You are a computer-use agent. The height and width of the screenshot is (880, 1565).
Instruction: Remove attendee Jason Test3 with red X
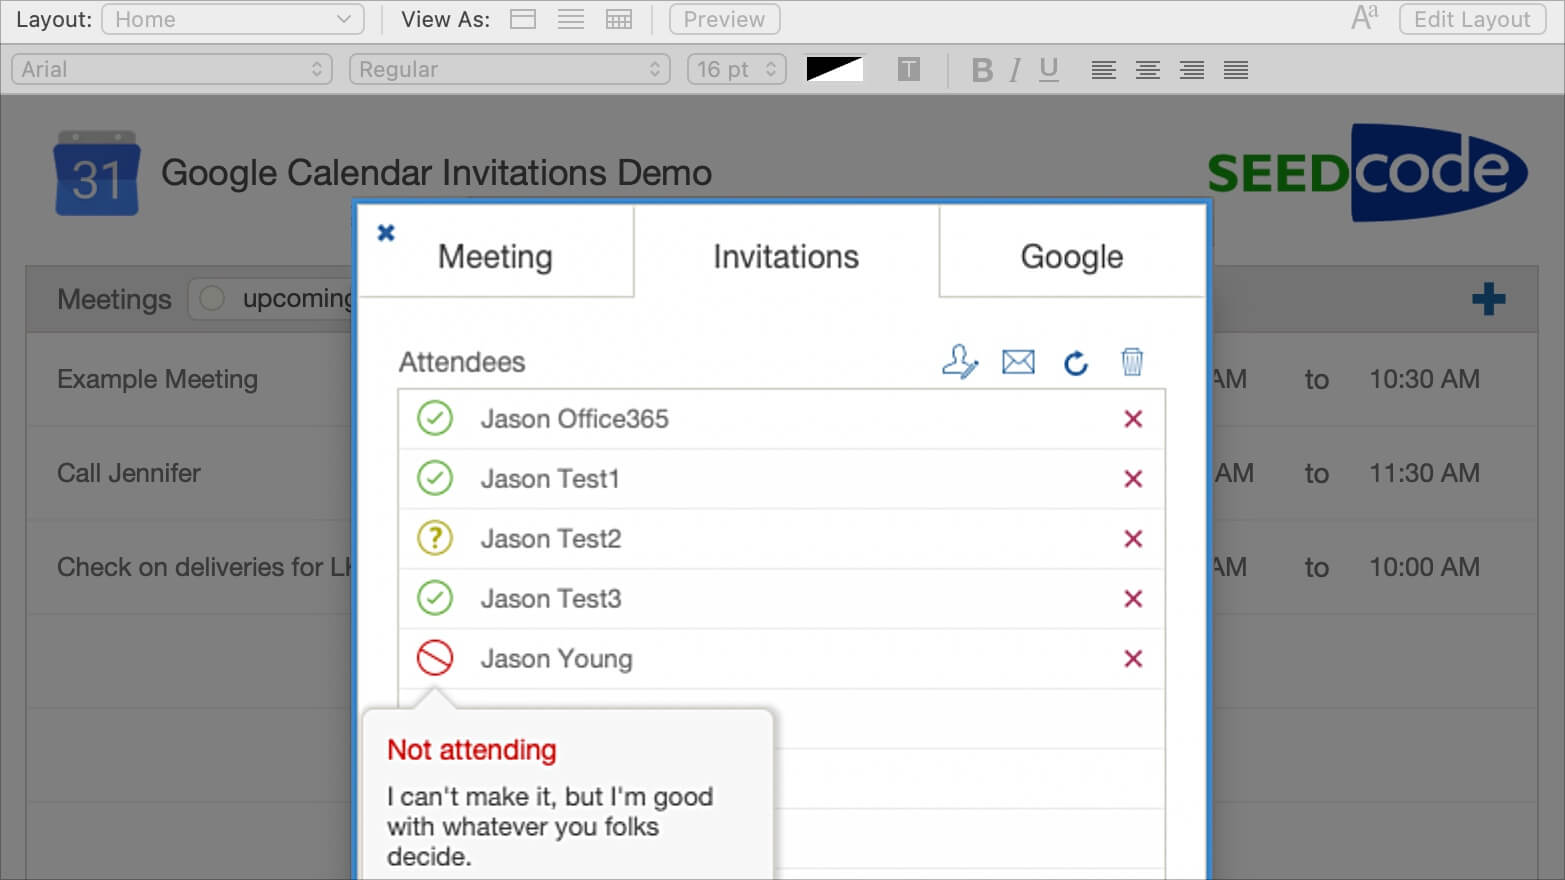click(x=1133, y=599)
